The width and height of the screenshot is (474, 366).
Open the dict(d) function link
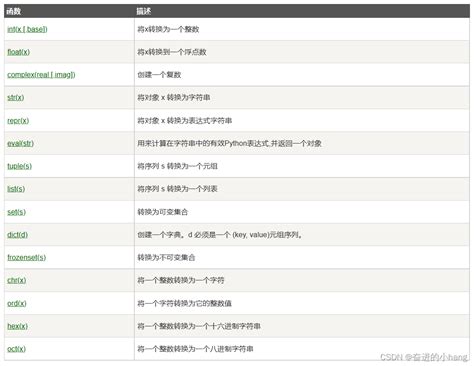coord(18,234)
